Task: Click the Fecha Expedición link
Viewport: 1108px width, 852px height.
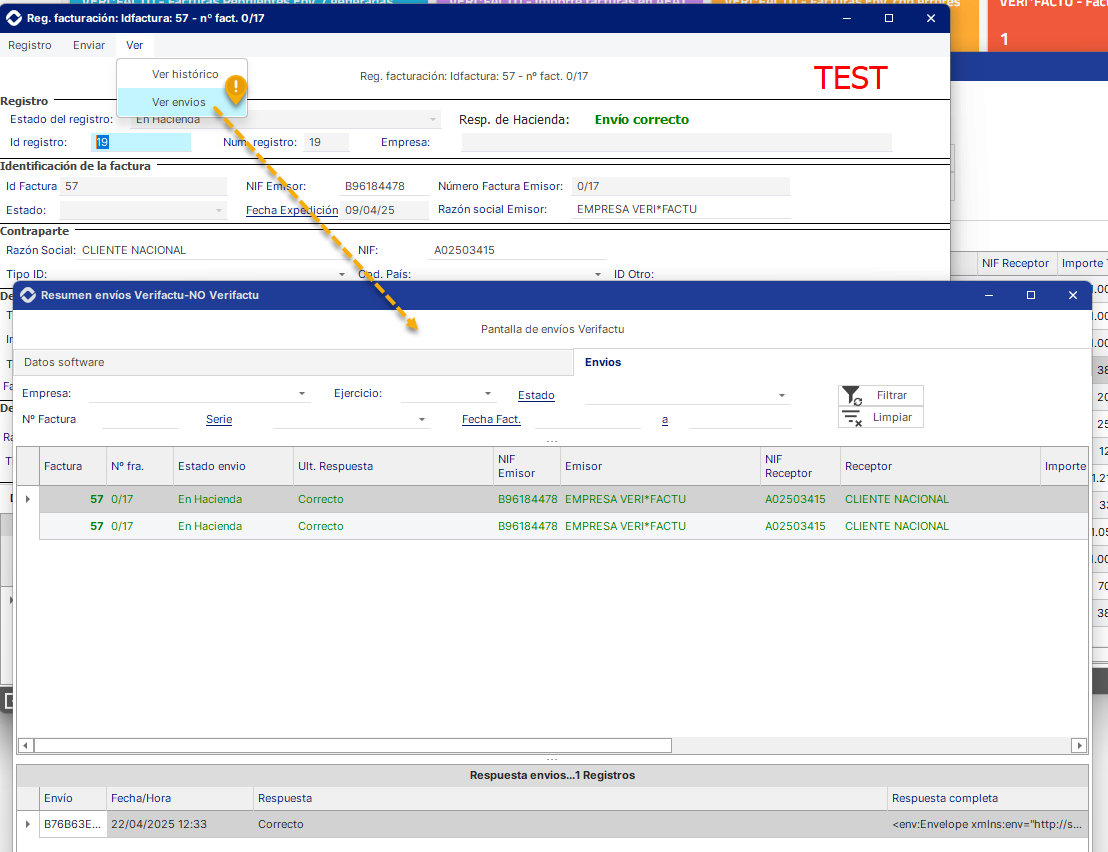Action: 292,211
